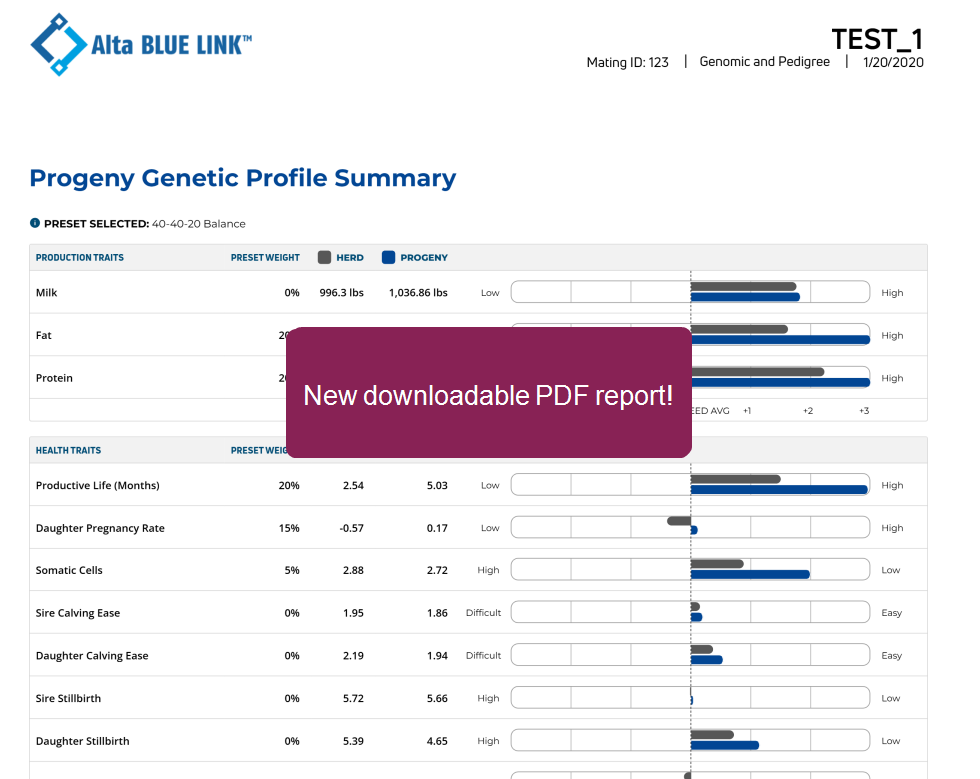This screenshot has width=980, height=779.
Task: Click the TEST_1 report title
Action: pos(876,39)
